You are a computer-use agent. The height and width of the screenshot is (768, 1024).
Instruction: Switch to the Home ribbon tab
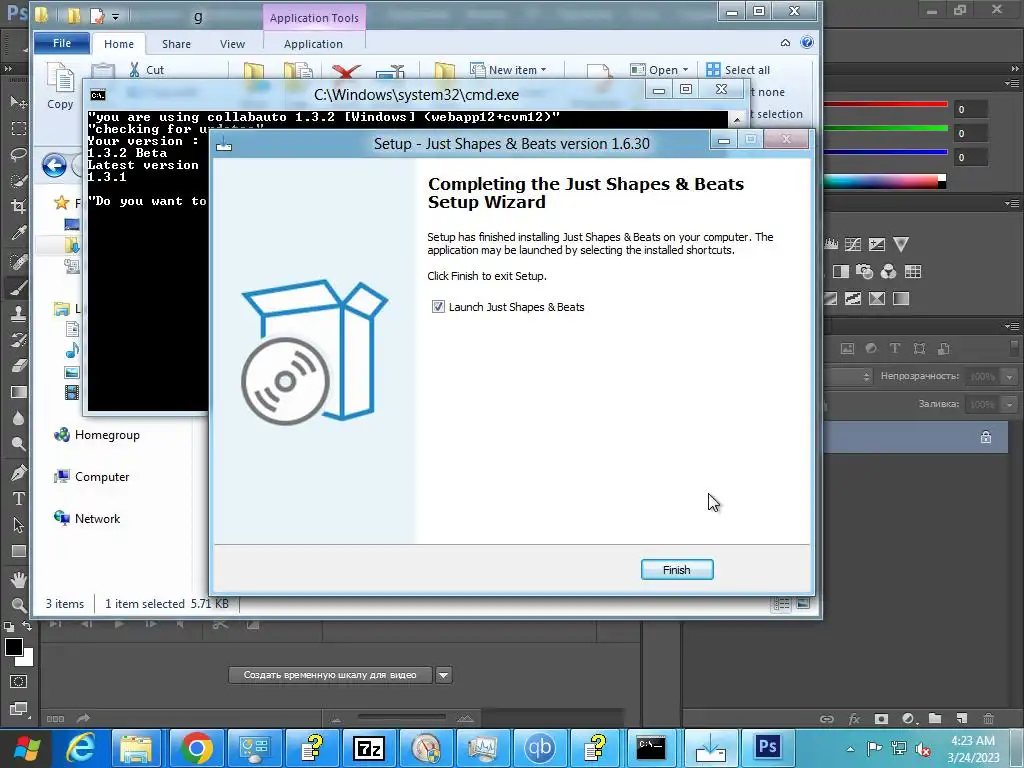tap(119, 44)
